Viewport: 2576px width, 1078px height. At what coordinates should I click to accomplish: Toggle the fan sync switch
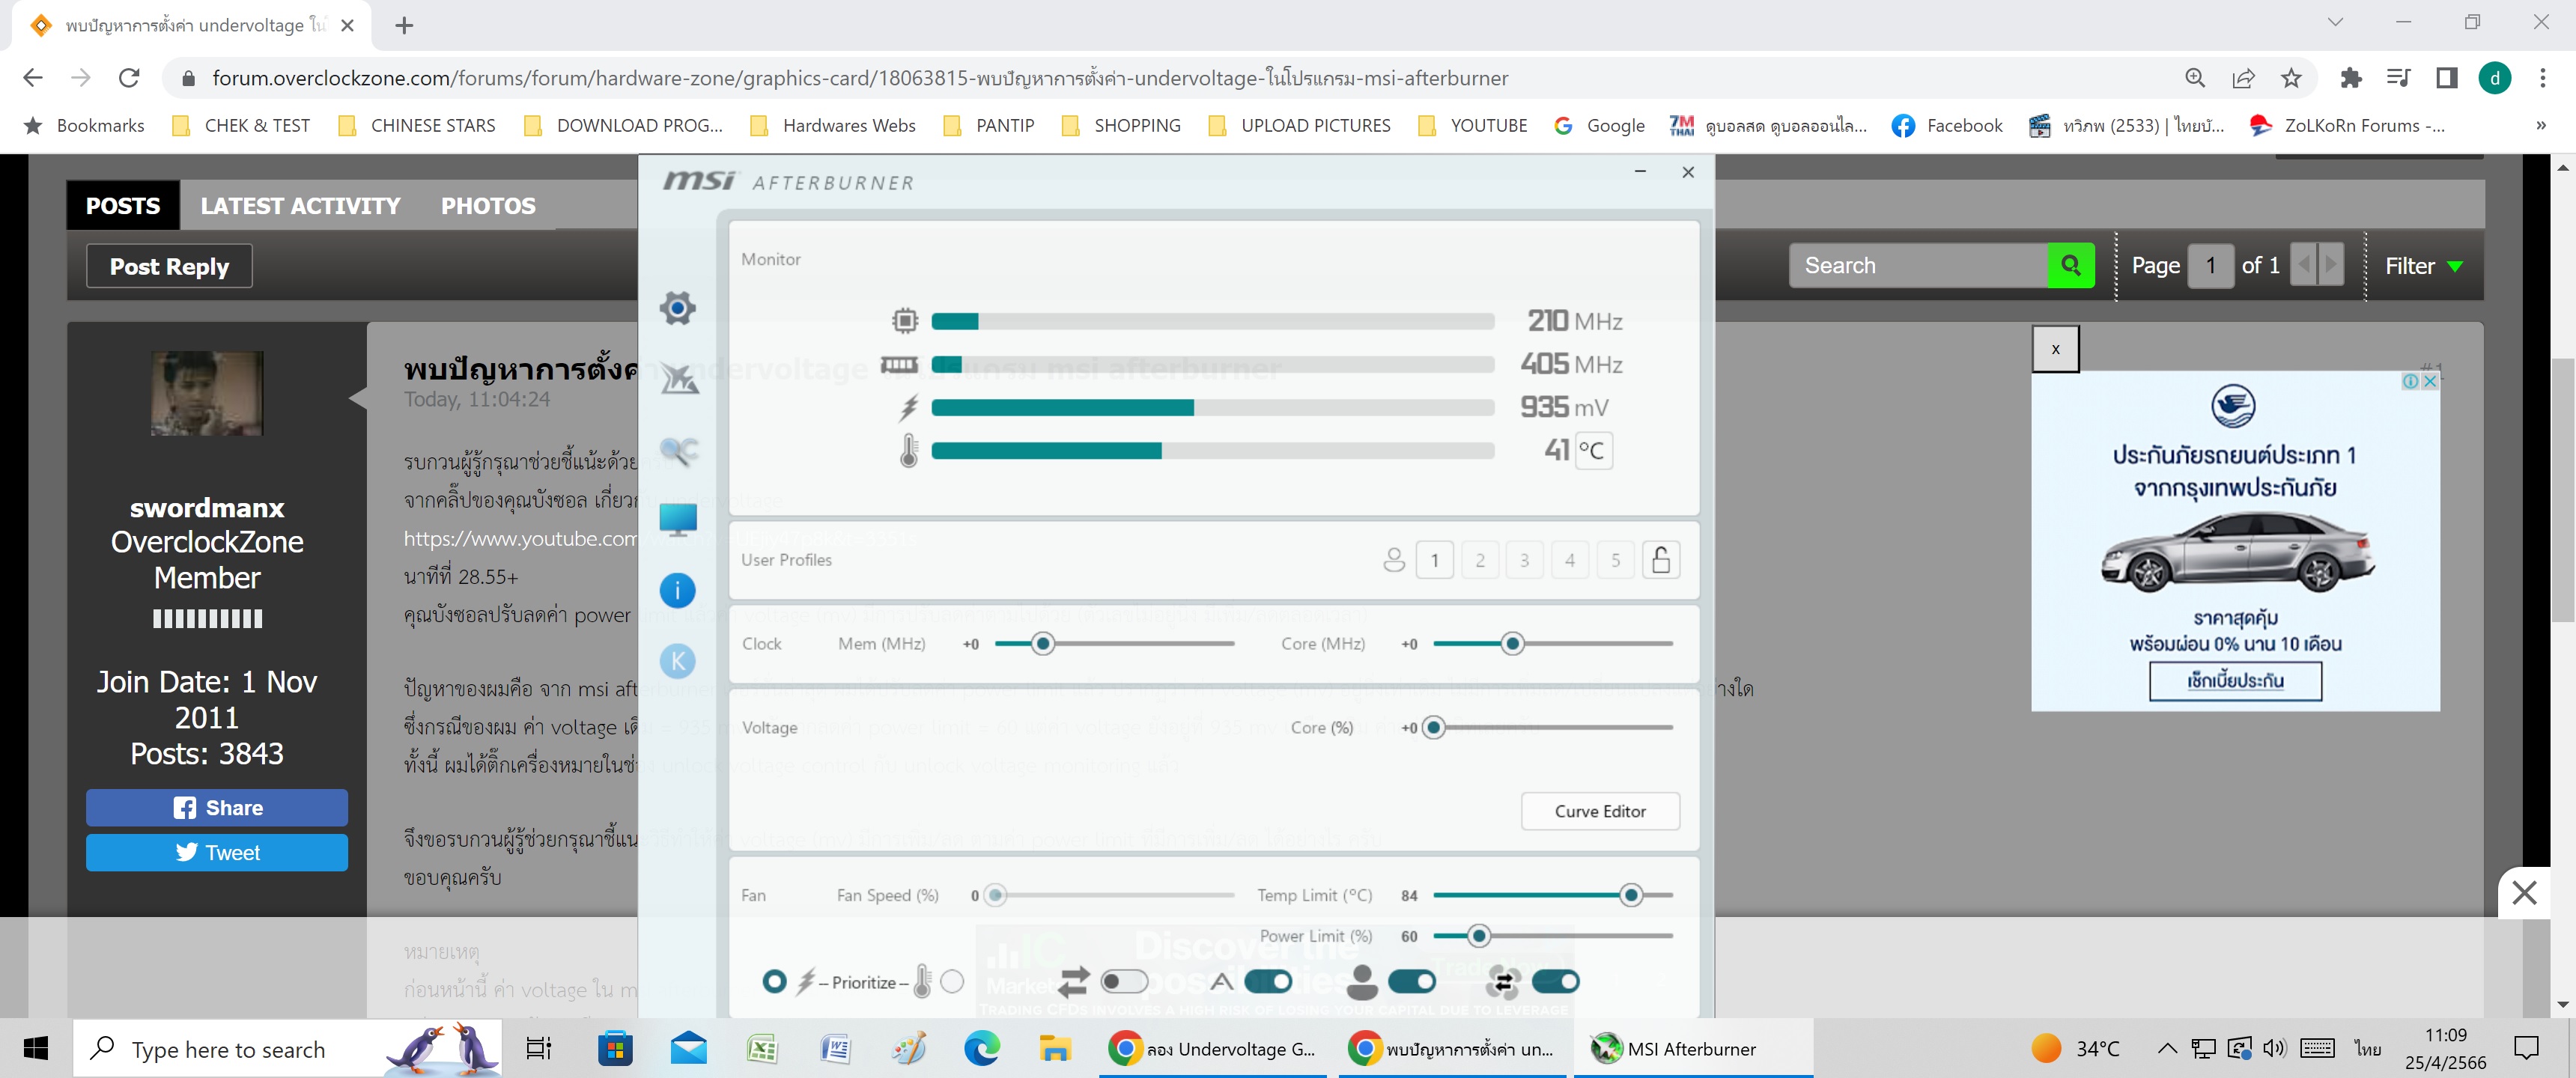point(1555,982)
